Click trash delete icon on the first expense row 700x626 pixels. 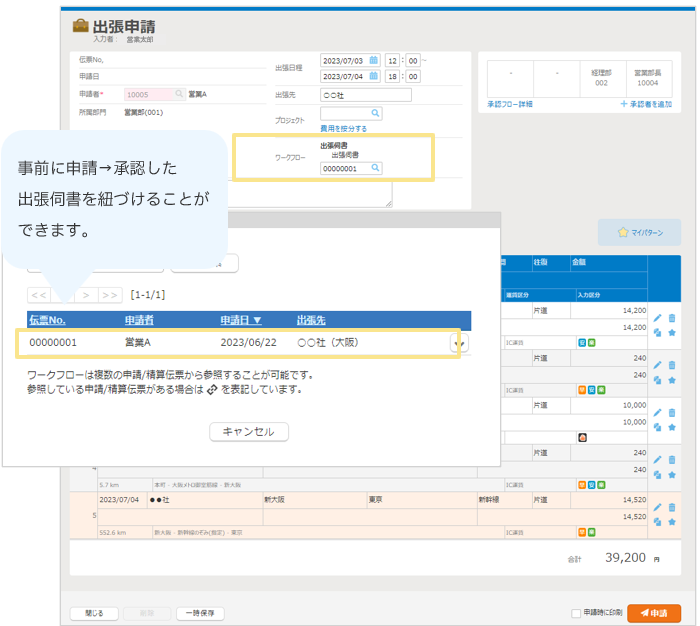coord(672,319)
